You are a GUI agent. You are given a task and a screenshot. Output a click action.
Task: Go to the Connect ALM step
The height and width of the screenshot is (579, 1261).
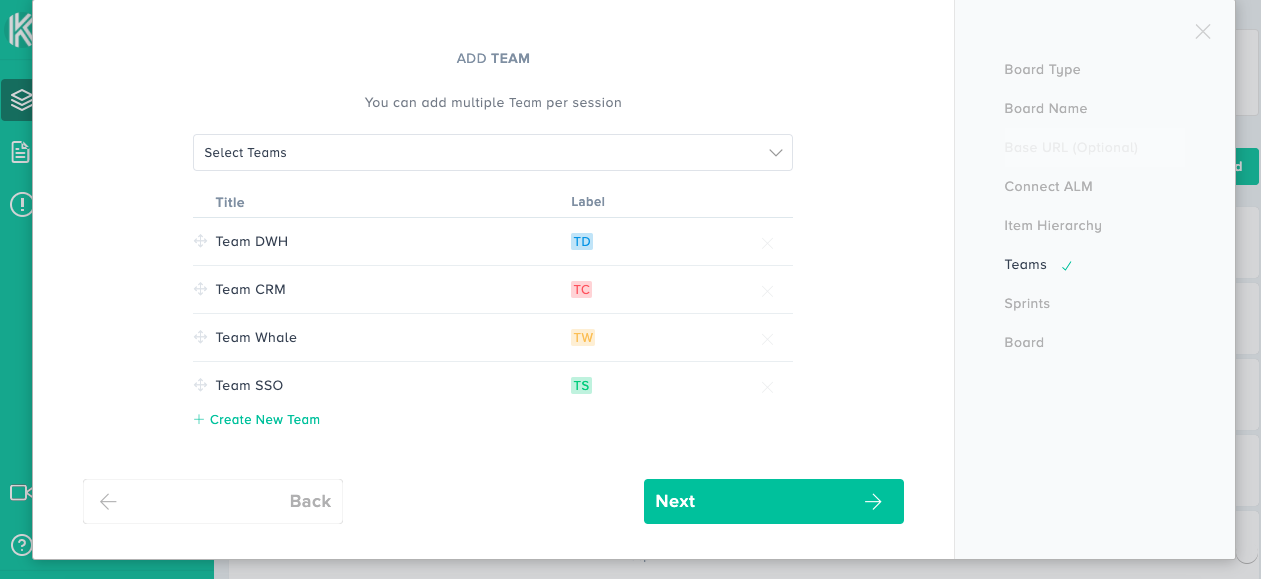1048,187
